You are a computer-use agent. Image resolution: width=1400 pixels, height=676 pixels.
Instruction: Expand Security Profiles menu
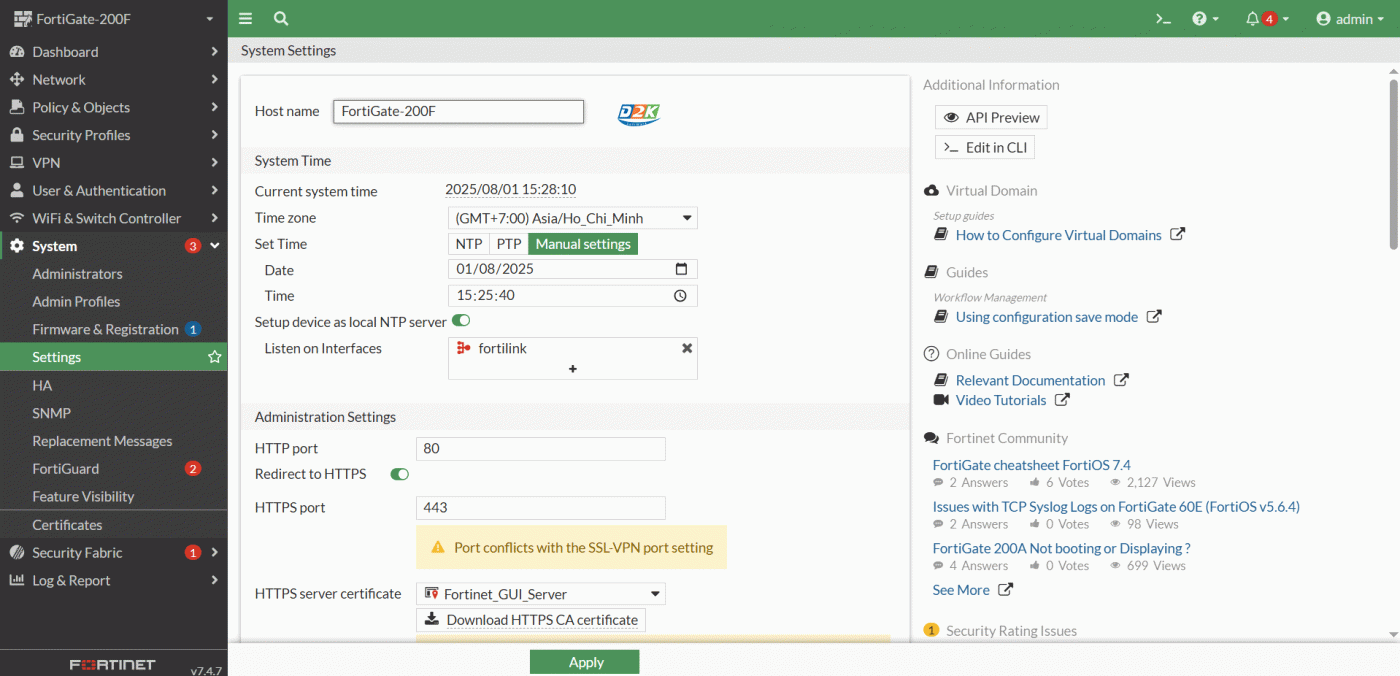coord(114,135)
